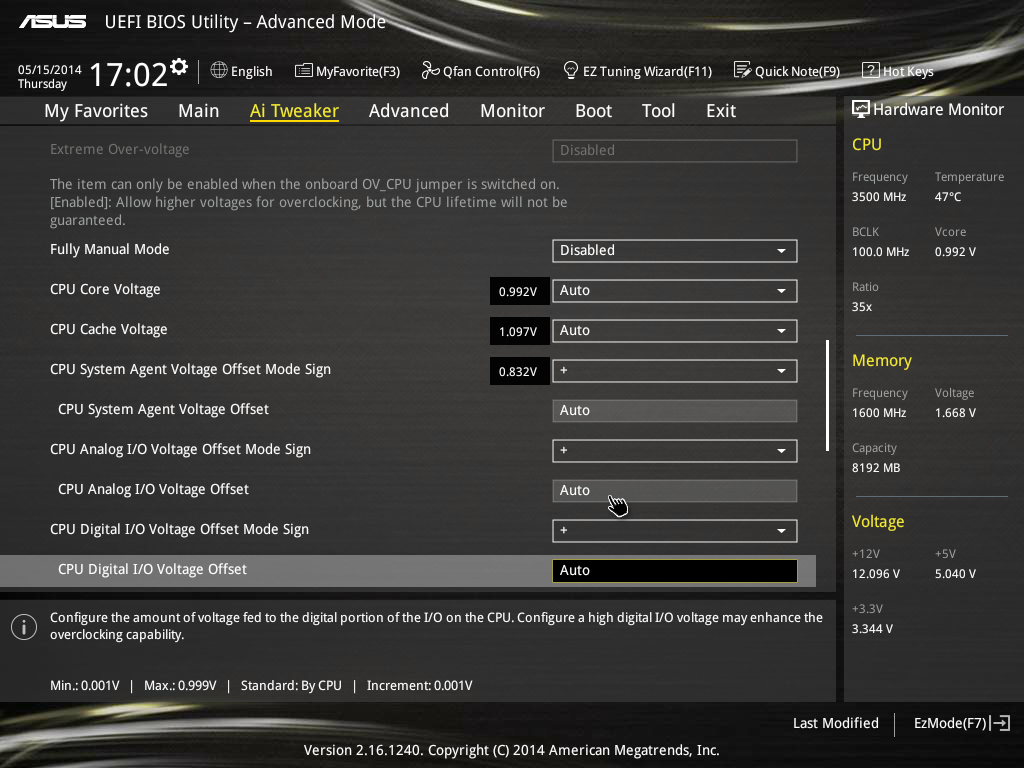Open the My Favorites tab
The width and height of the screenshot is (1024, 768).
[96, 111]
